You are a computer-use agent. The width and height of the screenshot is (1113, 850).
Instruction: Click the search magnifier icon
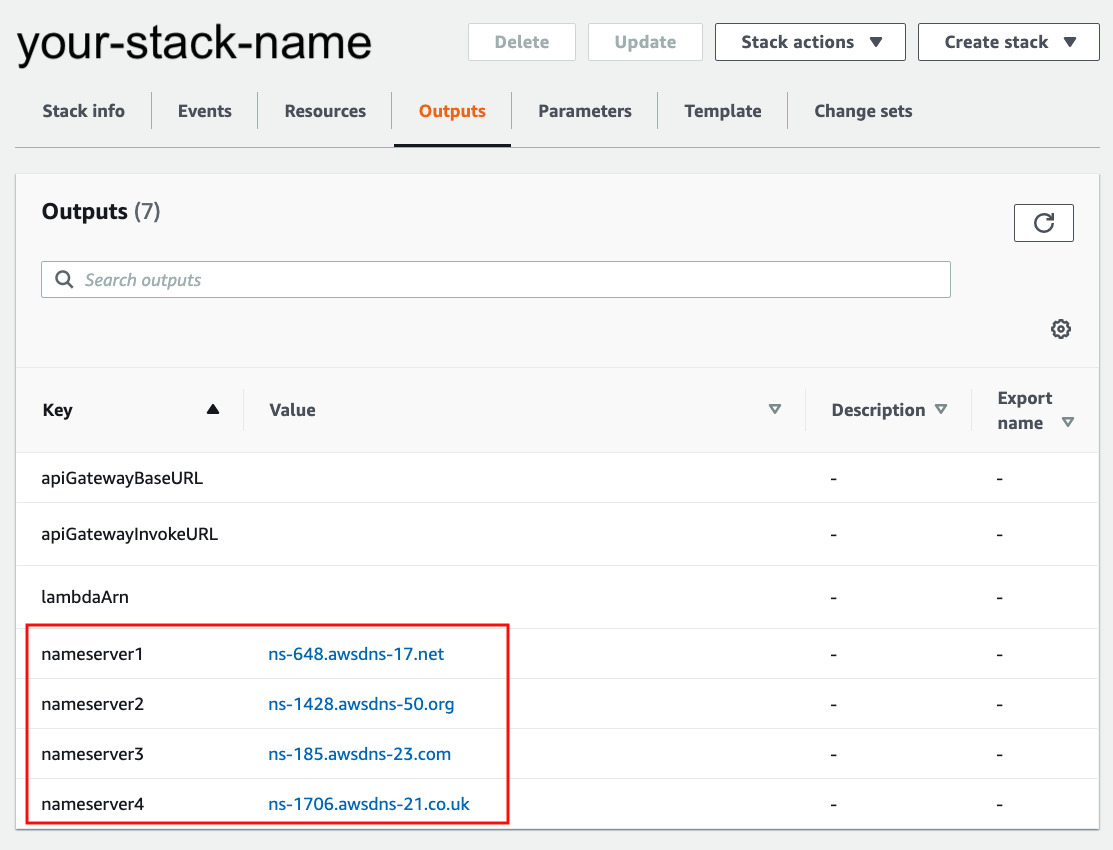click(x=63, y=279)
